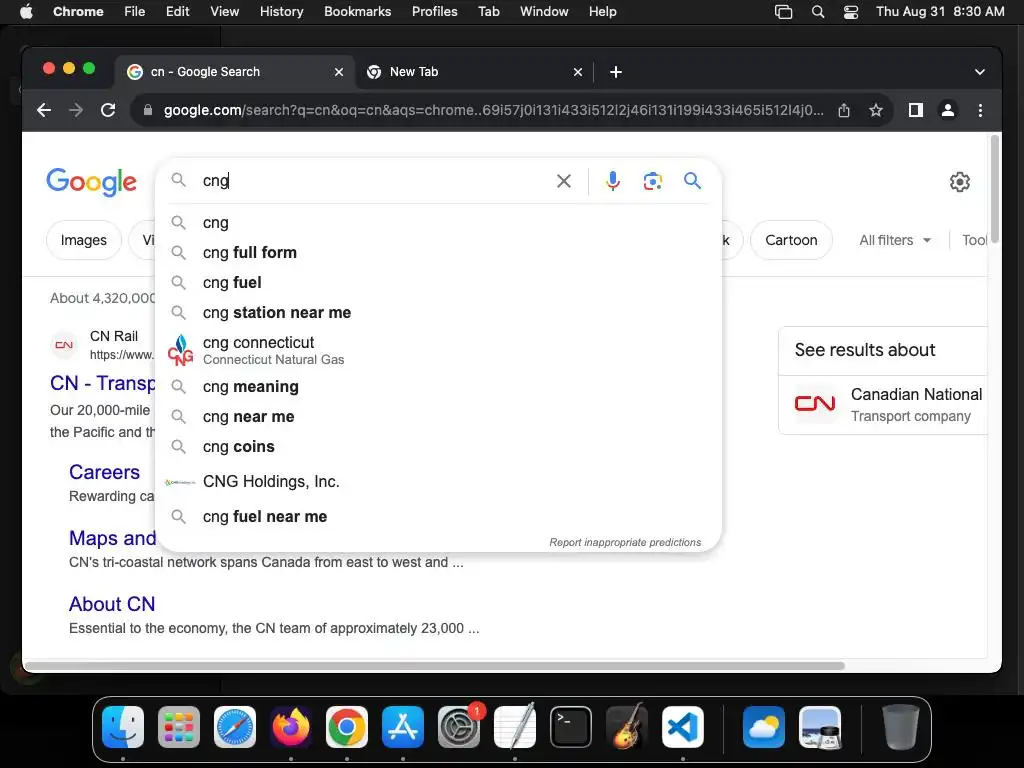Viewport: 1024px width, 768px height.
Task: Bookmark this page with star icon
Action: 876,110
